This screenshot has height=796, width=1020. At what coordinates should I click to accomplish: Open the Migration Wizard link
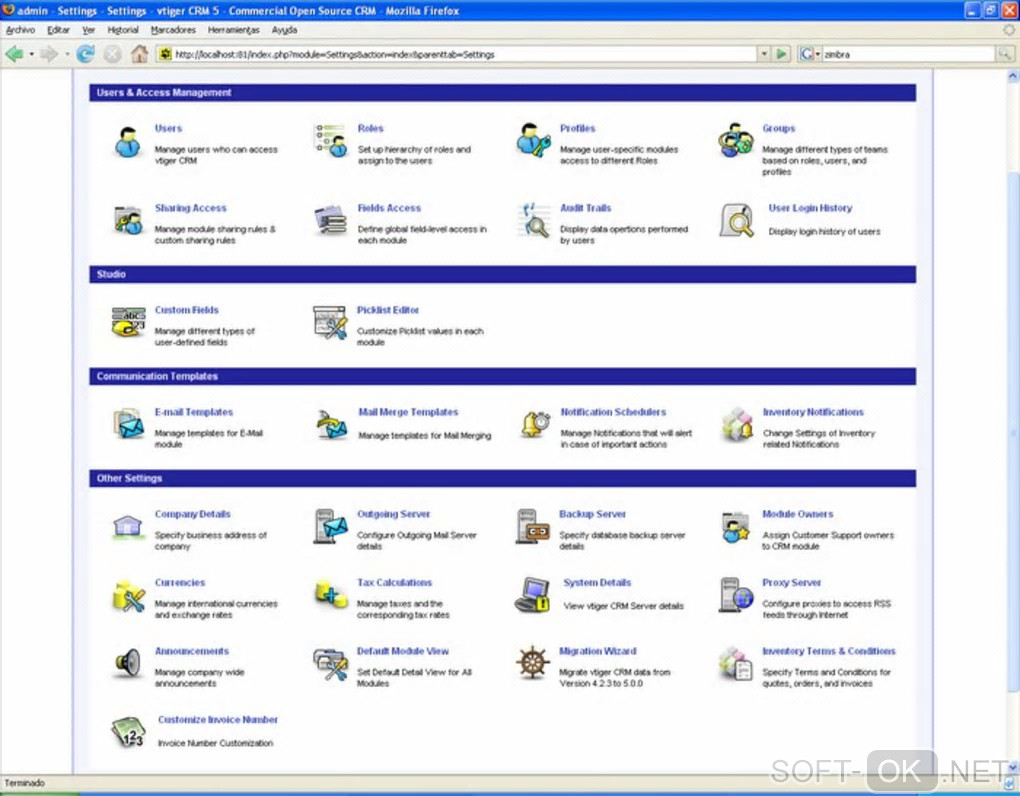click(598, 651)
